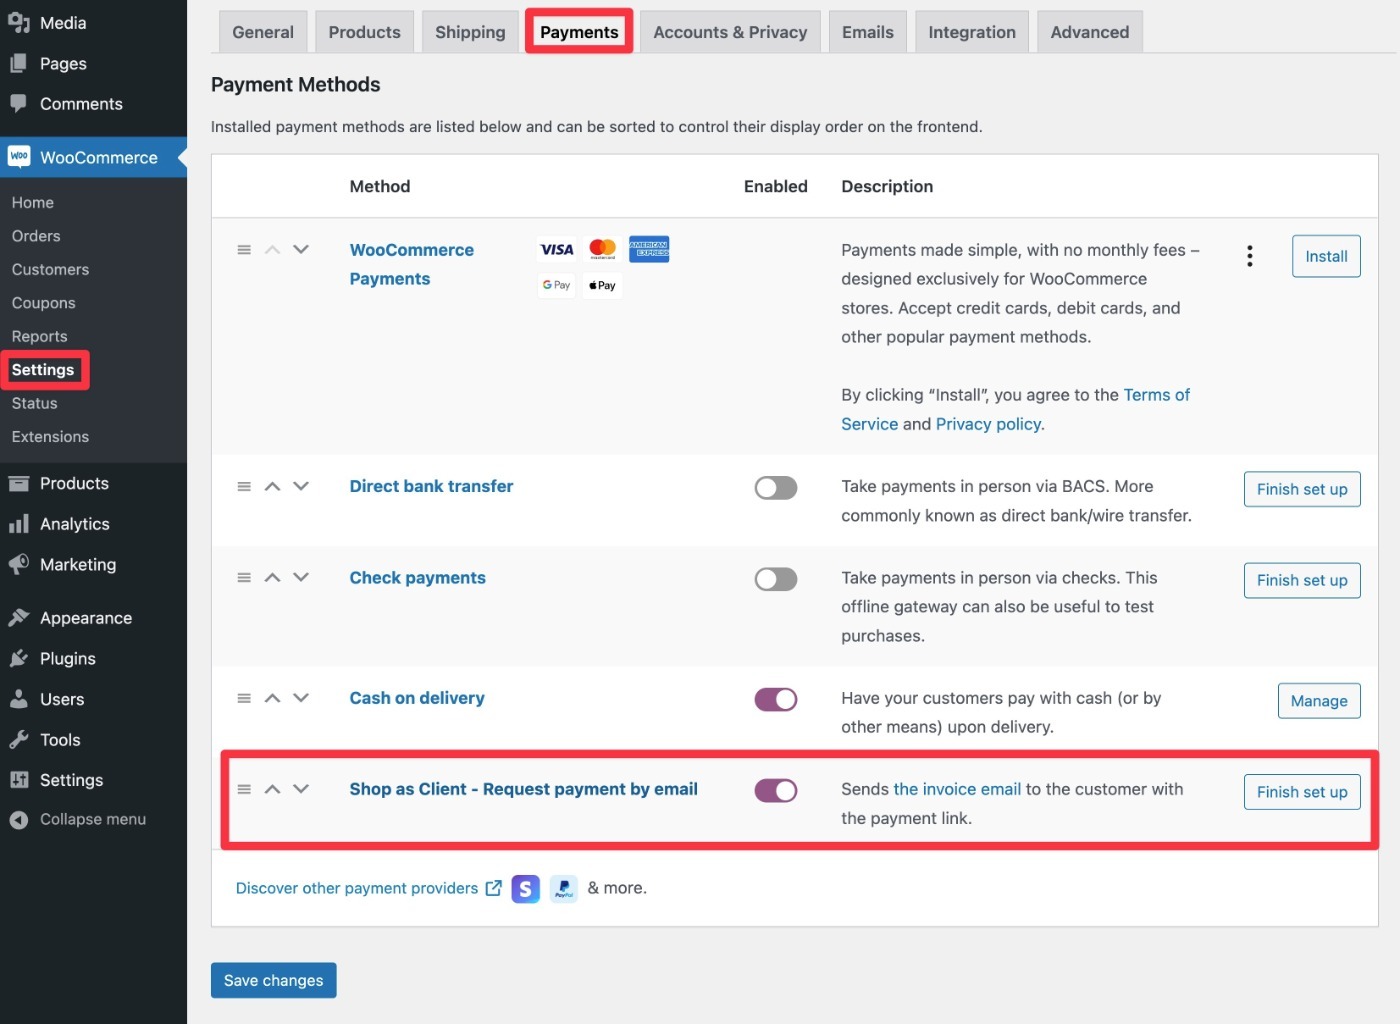Click the Analytics bar chart icon
Screen dimensions: 1400x1024
[18, 524]
